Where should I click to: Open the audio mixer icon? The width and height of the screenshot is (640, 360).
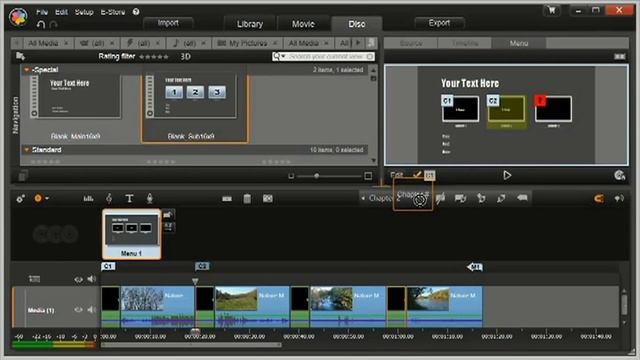tap(88, 198)
